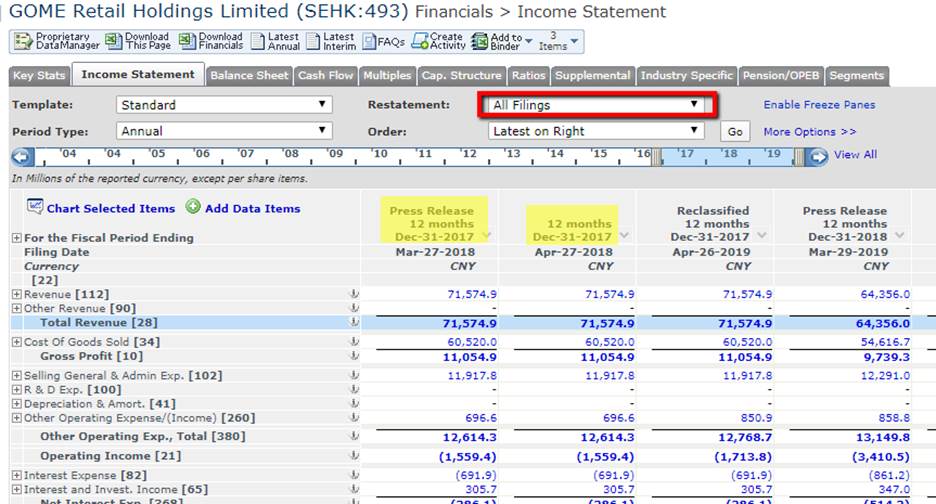Click anchor icon on Other Operating Exp., Total row
Image resolution: width=936 pixels, height=504 pixels.
pos(354,436)
